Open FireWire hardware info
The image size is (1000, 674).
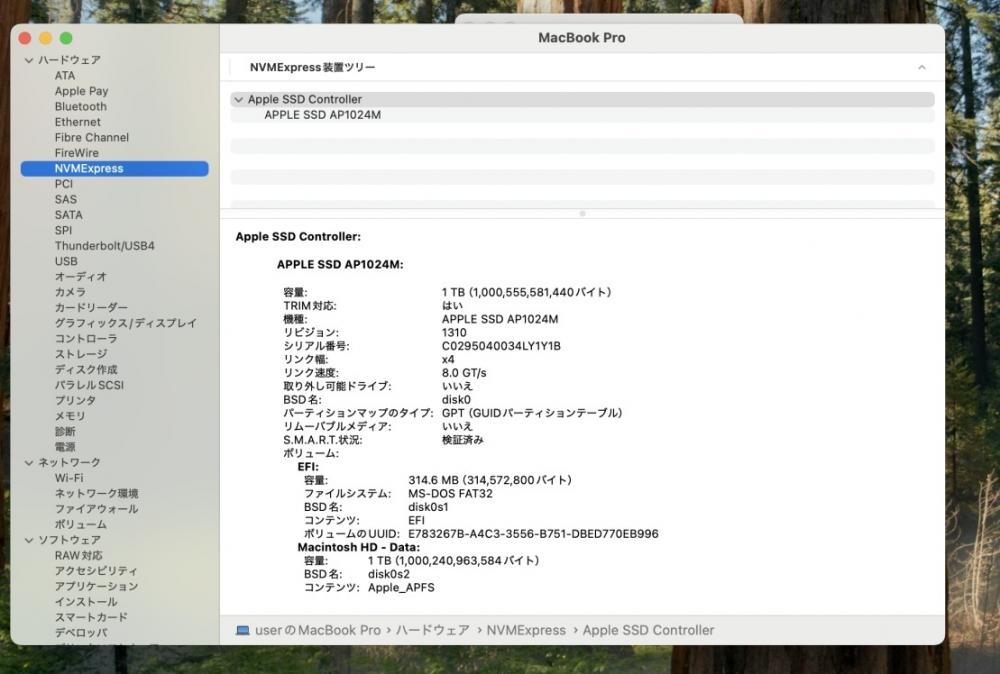(77, 153)
